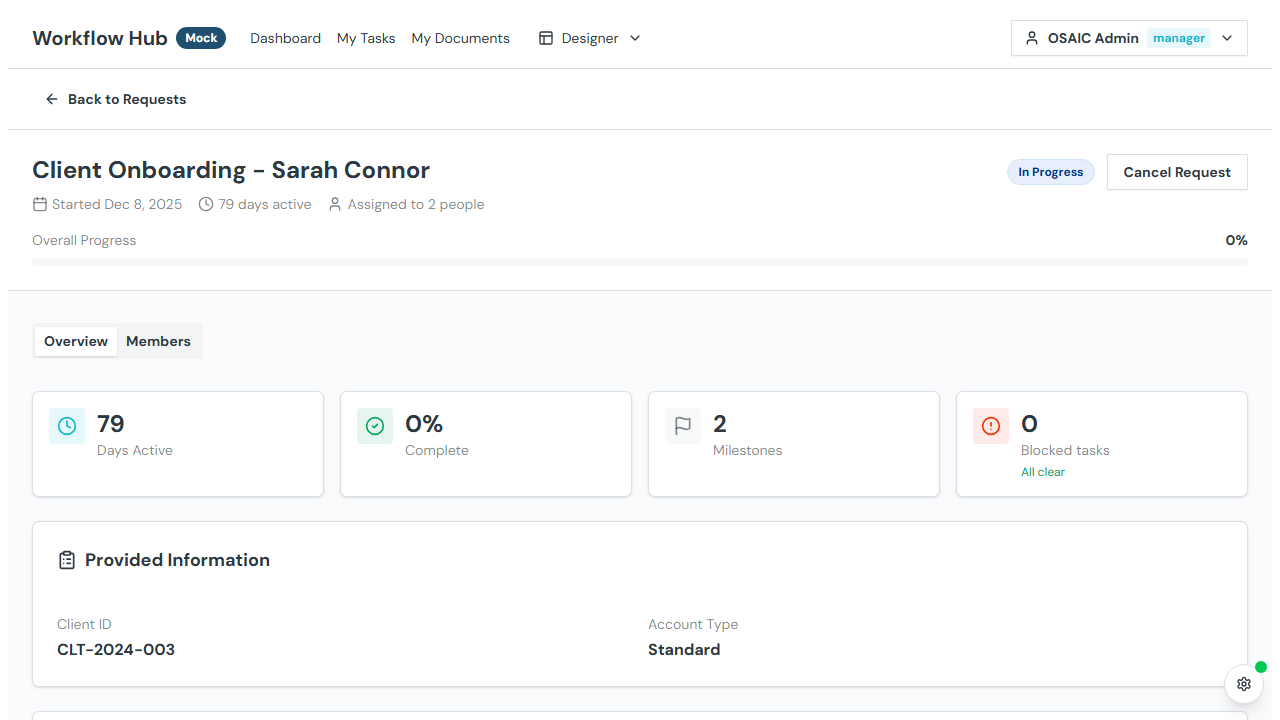The width and height of the screenshot is (1280, 720).
Task: Click the green check icon on Complete card
Action: tap(374, 425)
